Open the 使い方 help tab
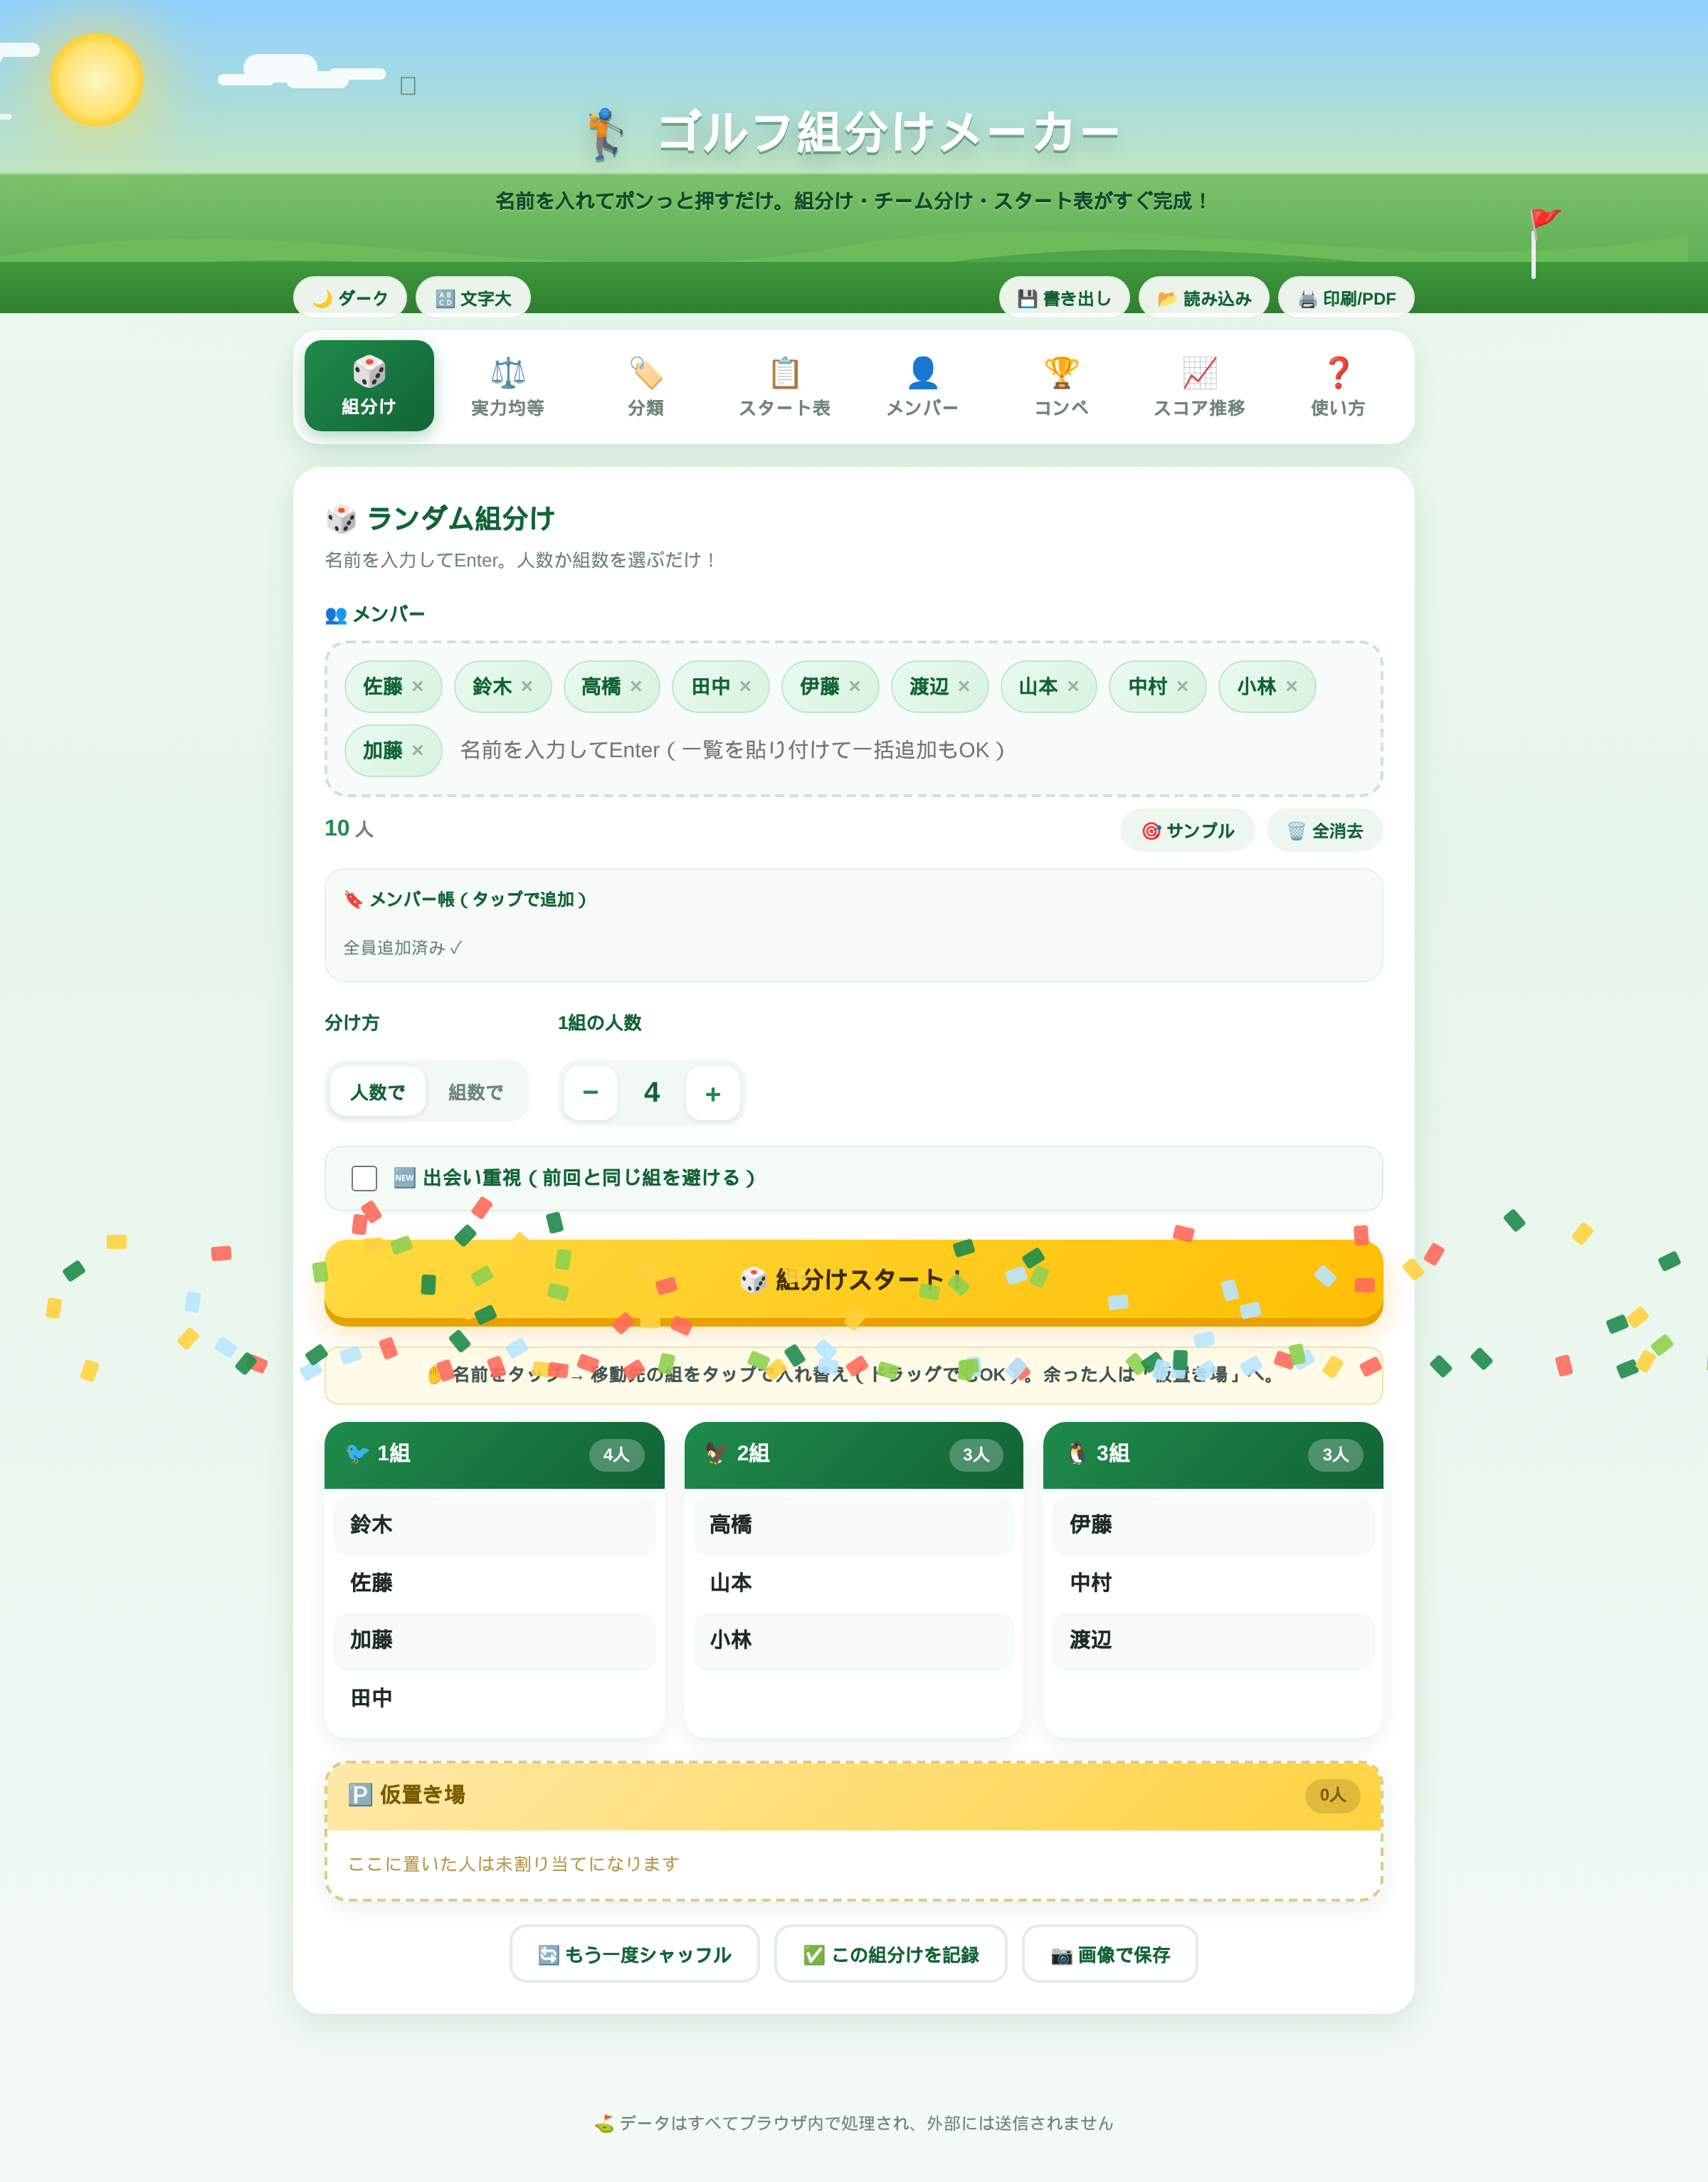The image size is (1708, 2182). coord(1338,386)
